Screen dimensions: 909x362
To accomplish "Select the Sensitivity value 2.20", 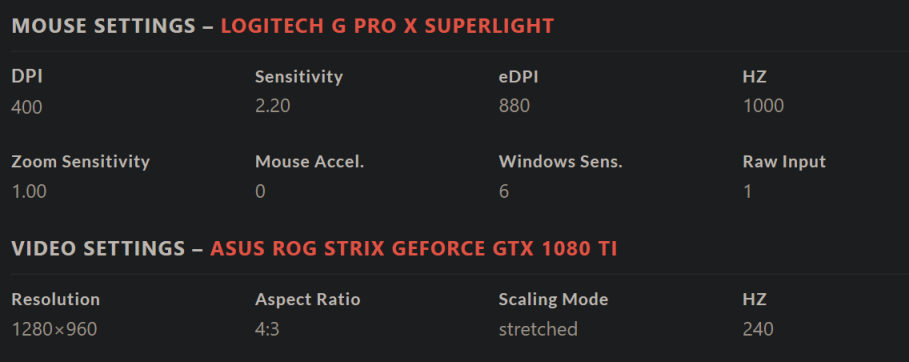I will point(272,106).
